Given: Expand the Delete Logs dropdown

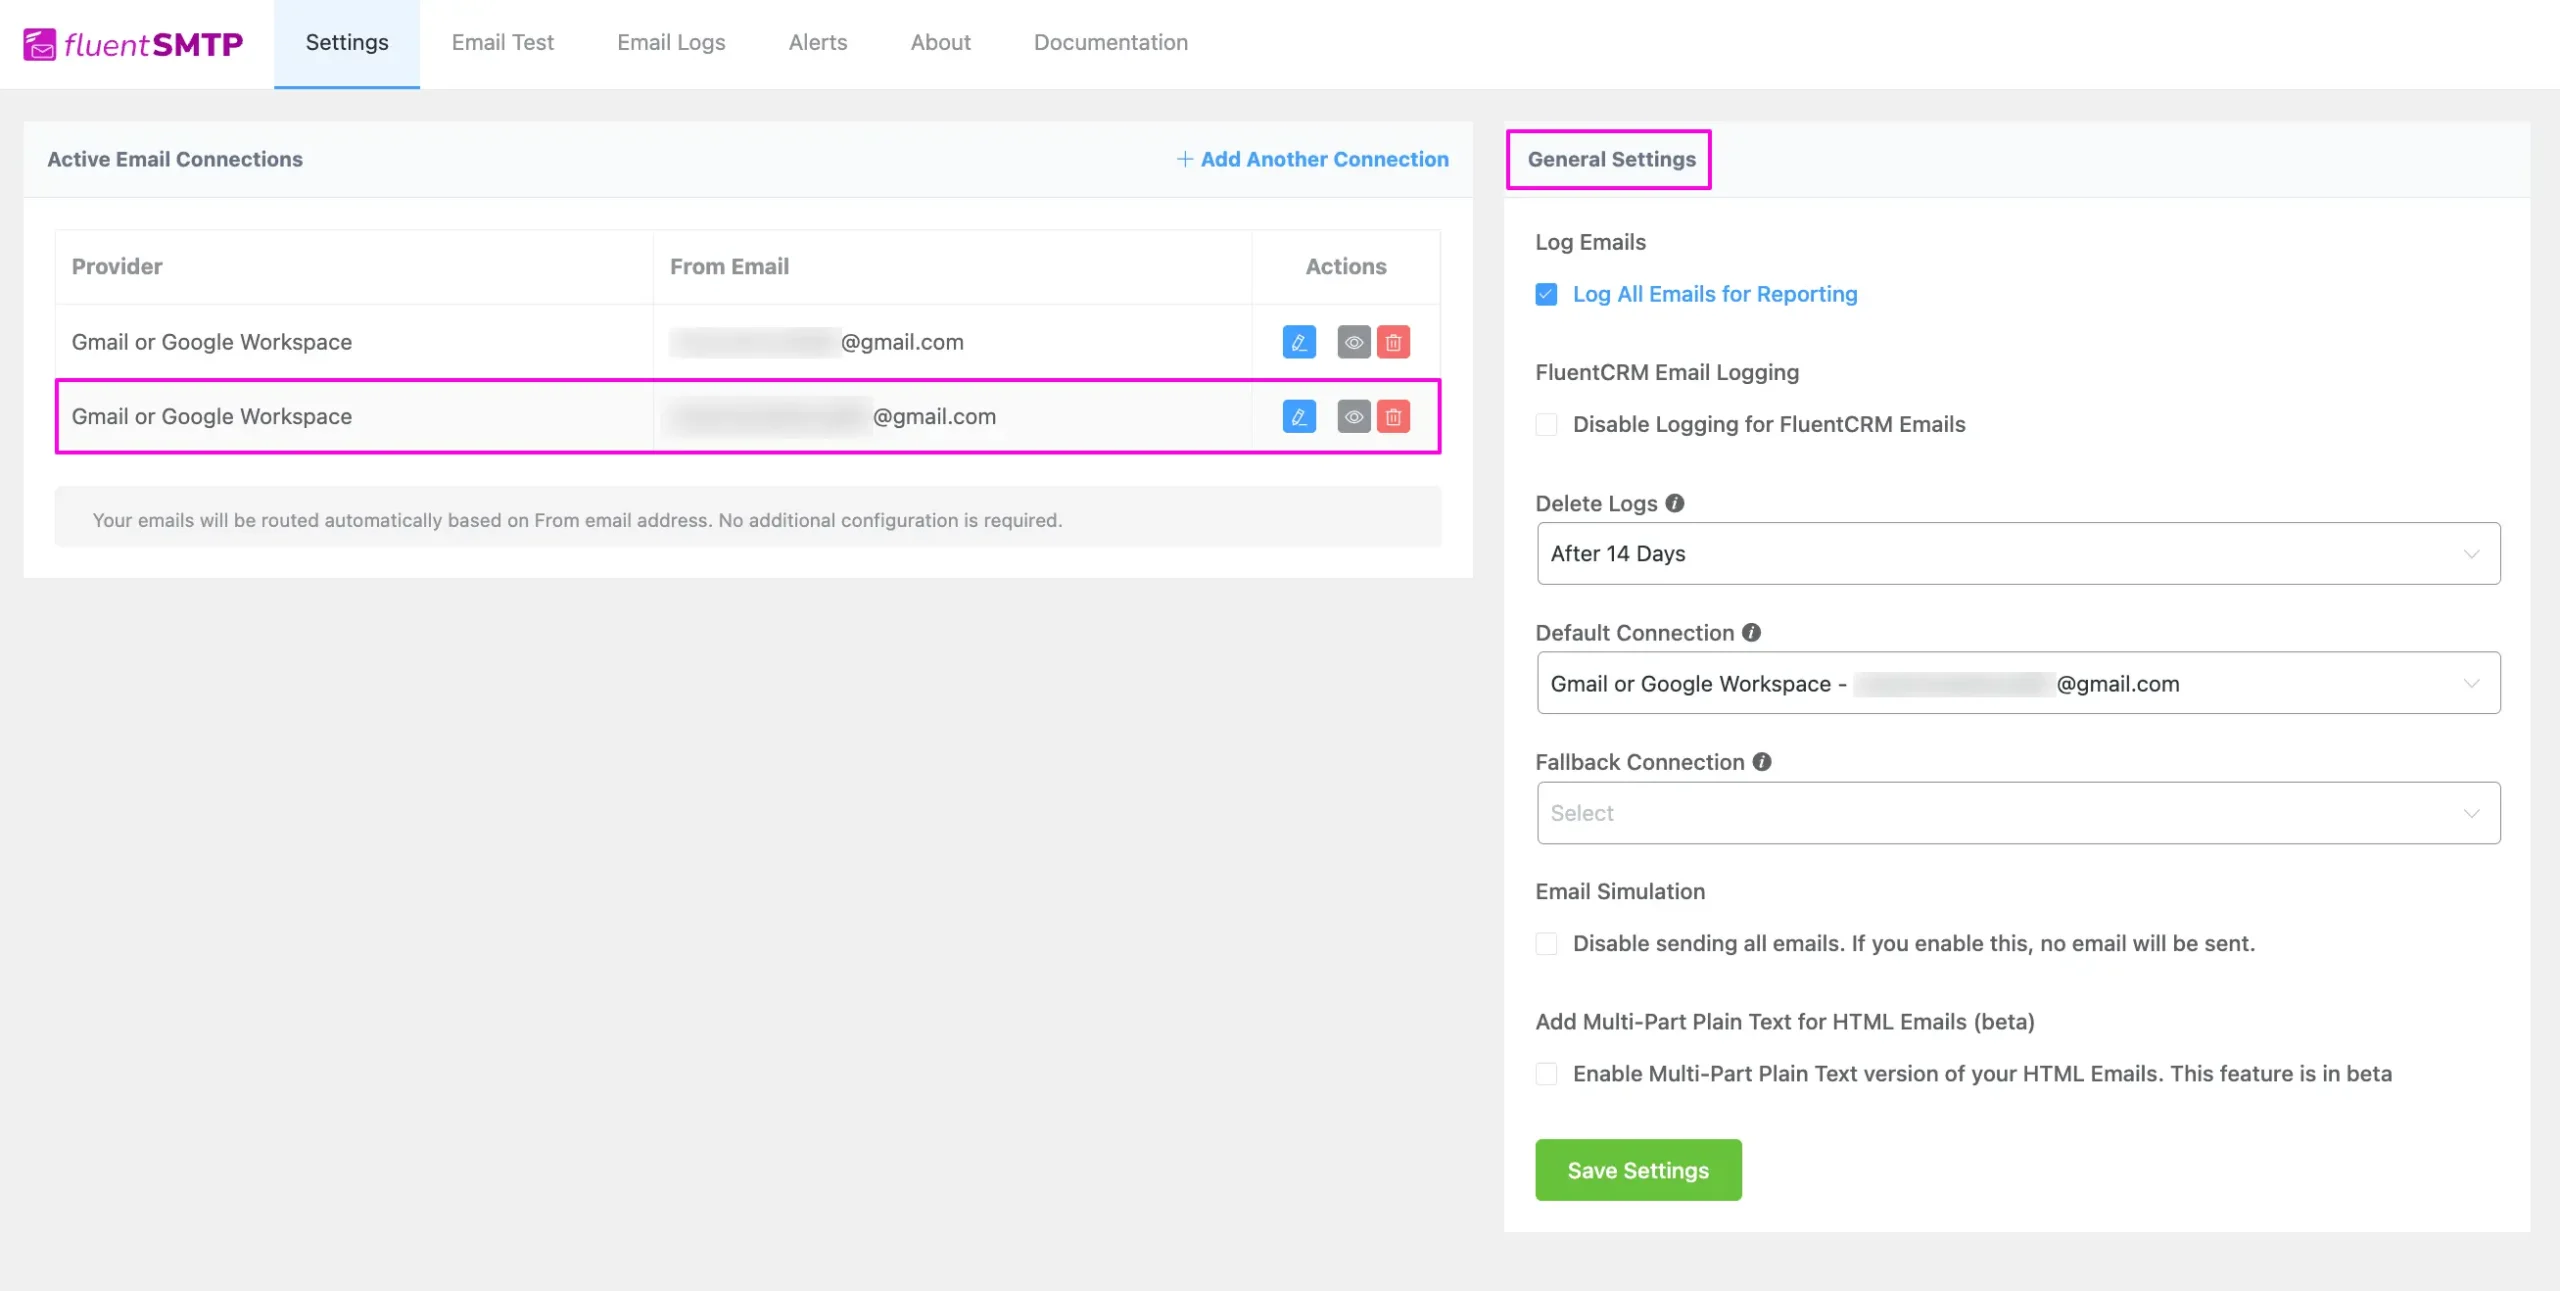Looking at the screenshot, I should (2017, 552).
